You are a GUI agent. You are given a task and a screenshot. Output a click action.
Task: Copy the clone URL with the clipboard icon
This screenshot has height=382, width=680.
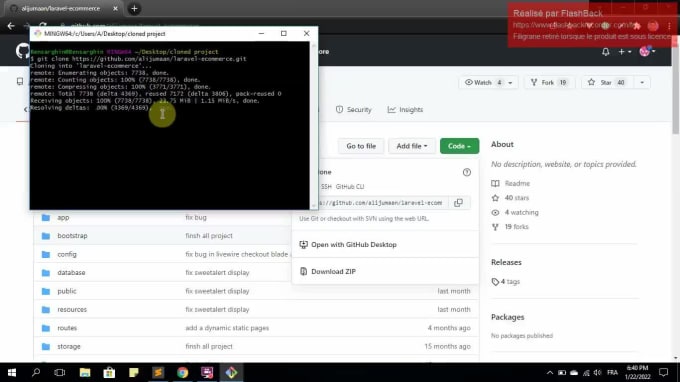458,202
